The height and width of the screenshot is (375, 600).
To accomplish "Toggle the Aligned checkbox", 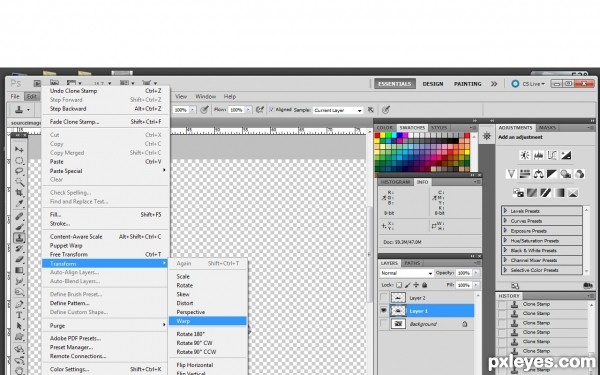I will click(272, 109).
